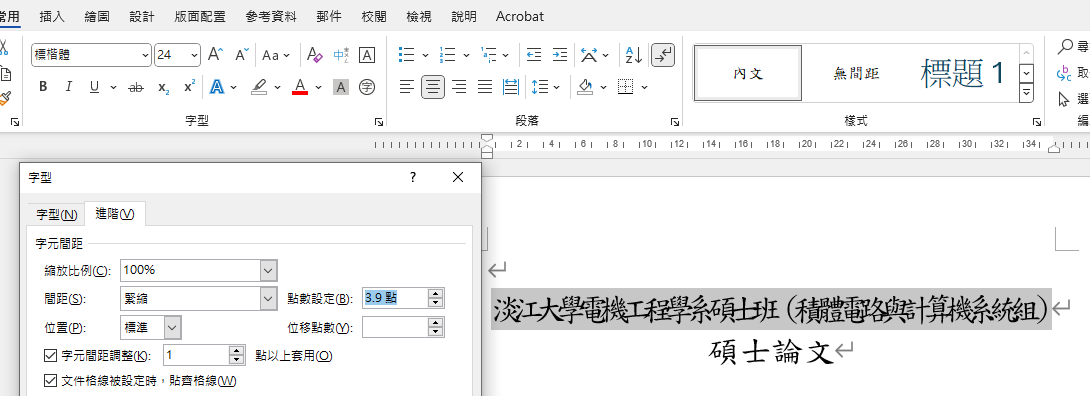Open the font group dialog launcher

click(x=379, y=122)
